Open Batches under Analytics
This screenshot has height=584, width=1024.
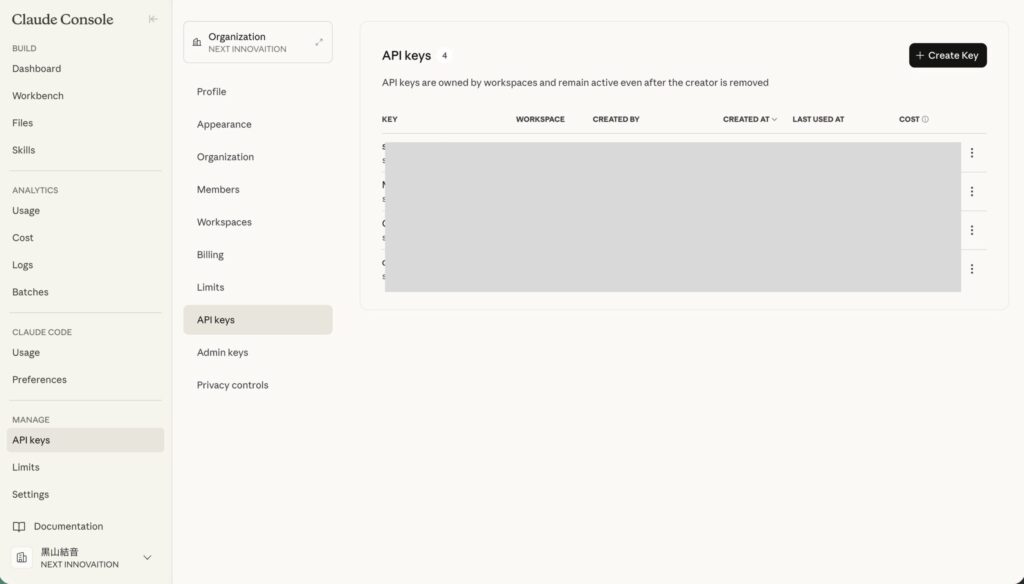[30, 292]
